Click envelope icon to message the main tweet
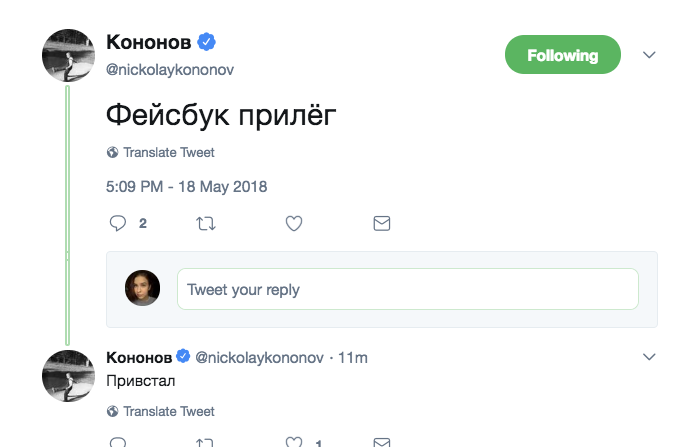 (381, 223)
